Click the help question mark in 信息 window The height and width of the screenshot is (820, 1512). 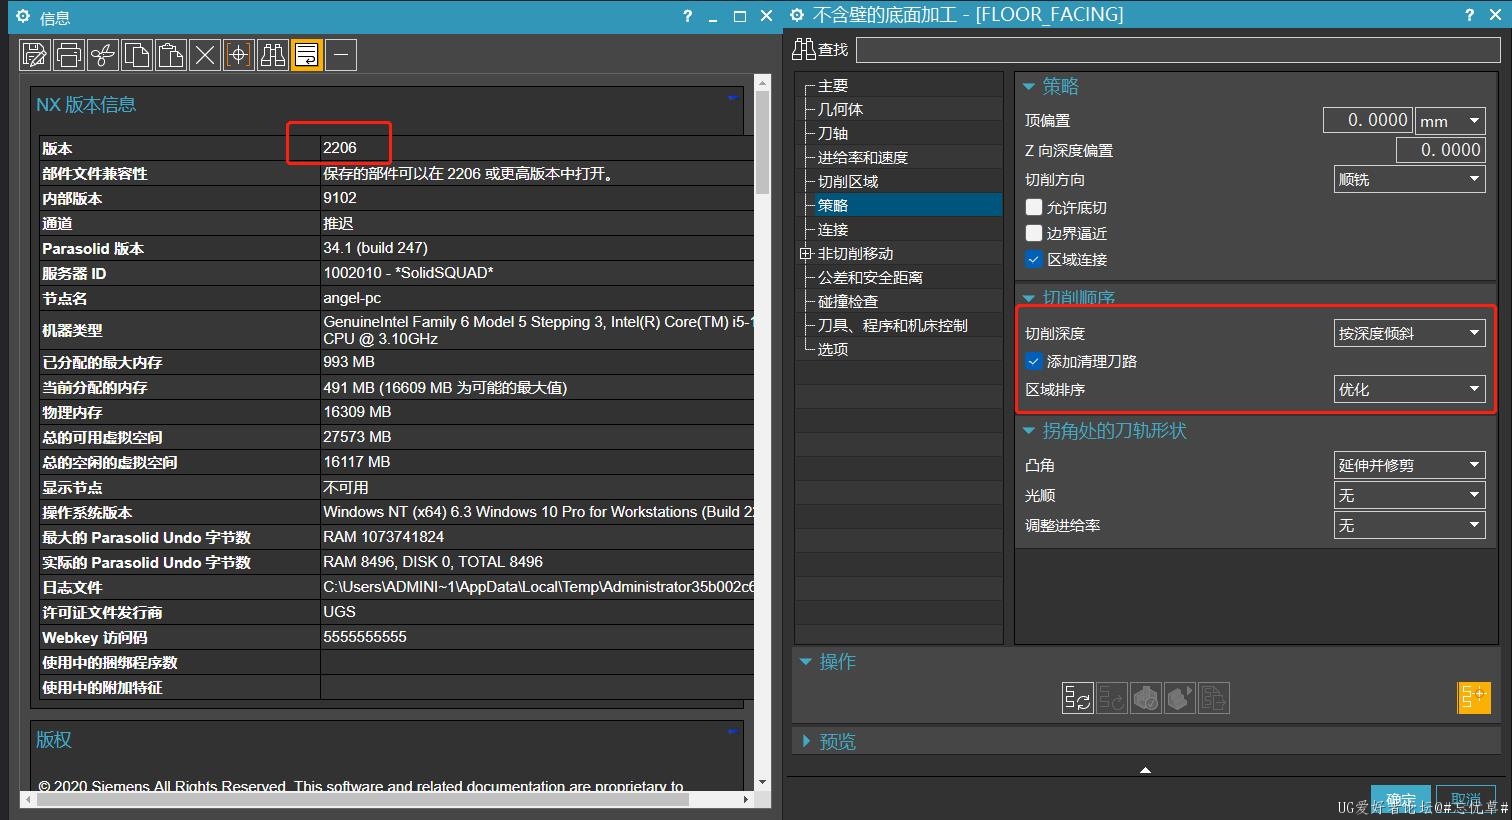687,16
